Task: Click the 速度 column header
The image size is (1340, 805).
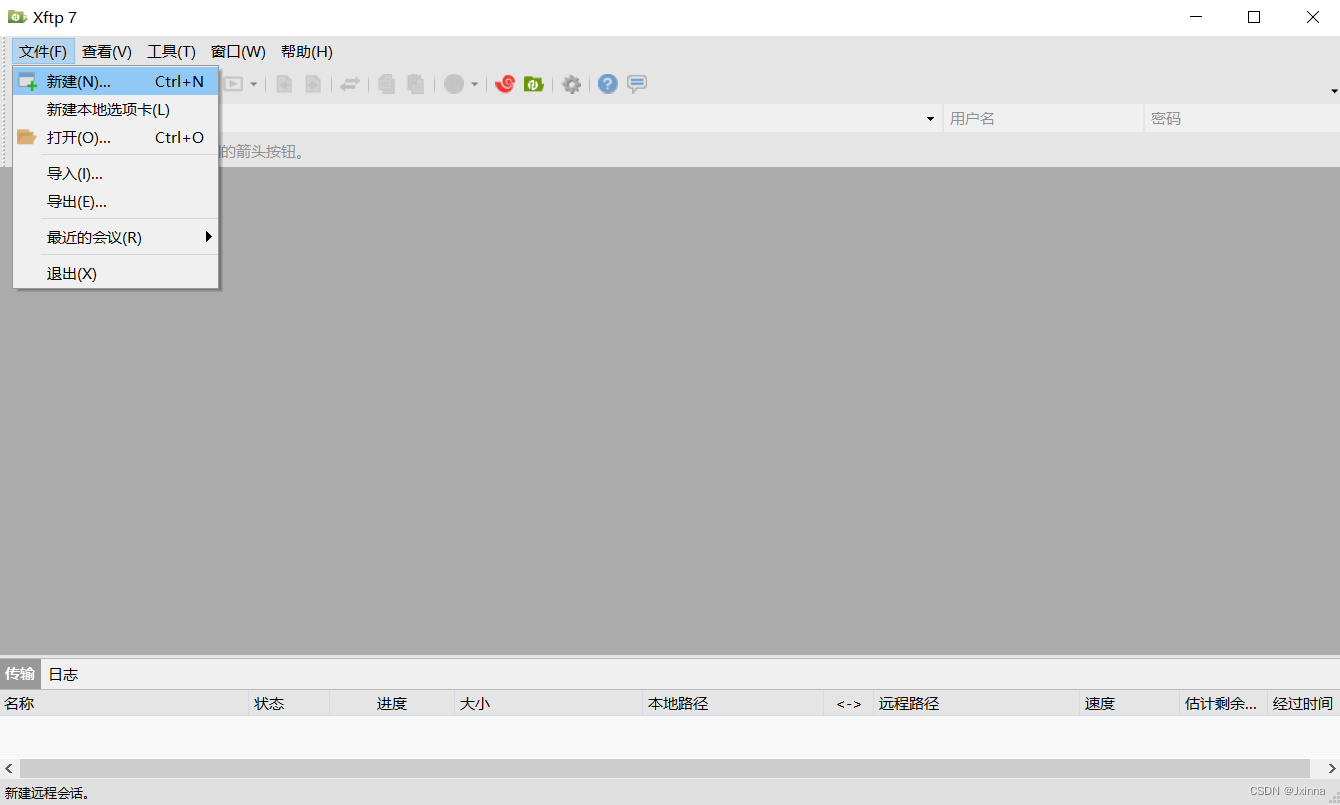Action: point(1130,704)
